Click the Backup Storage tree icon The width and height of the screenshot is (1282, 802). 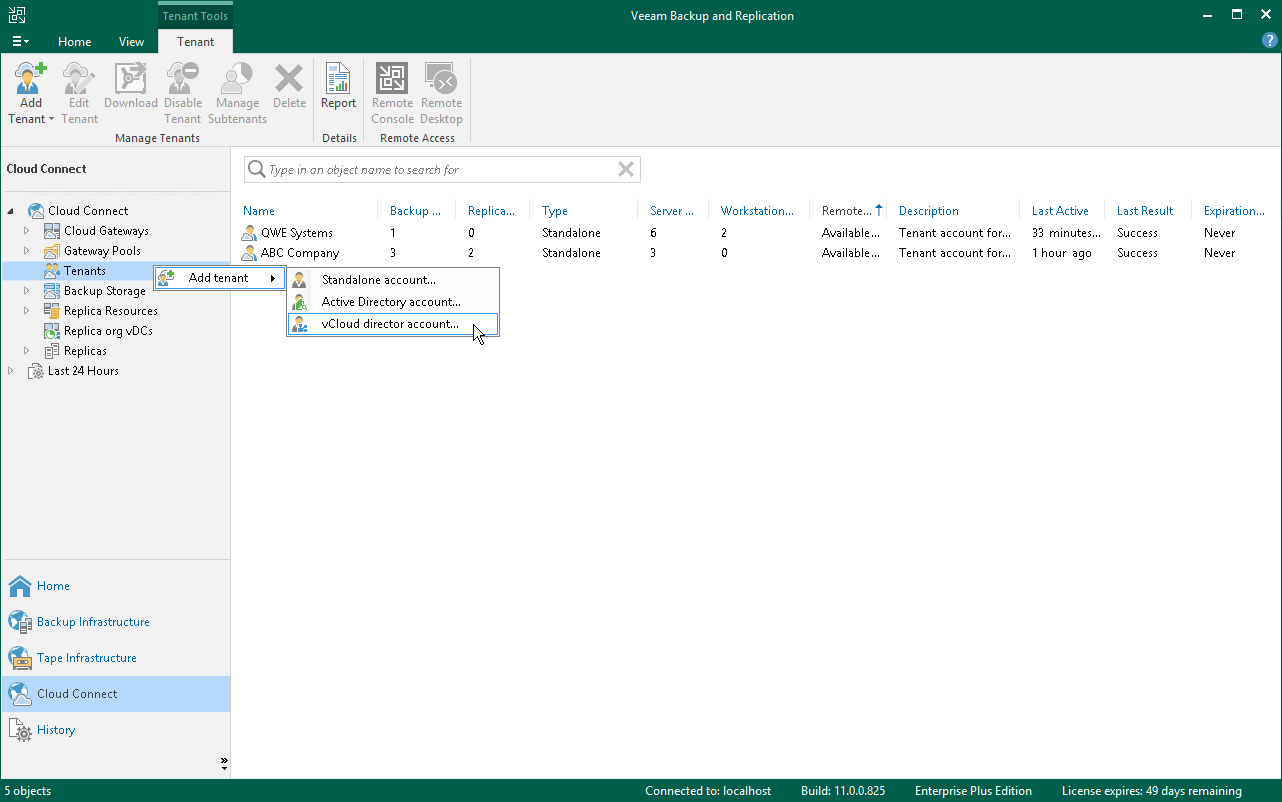[52, 291]
